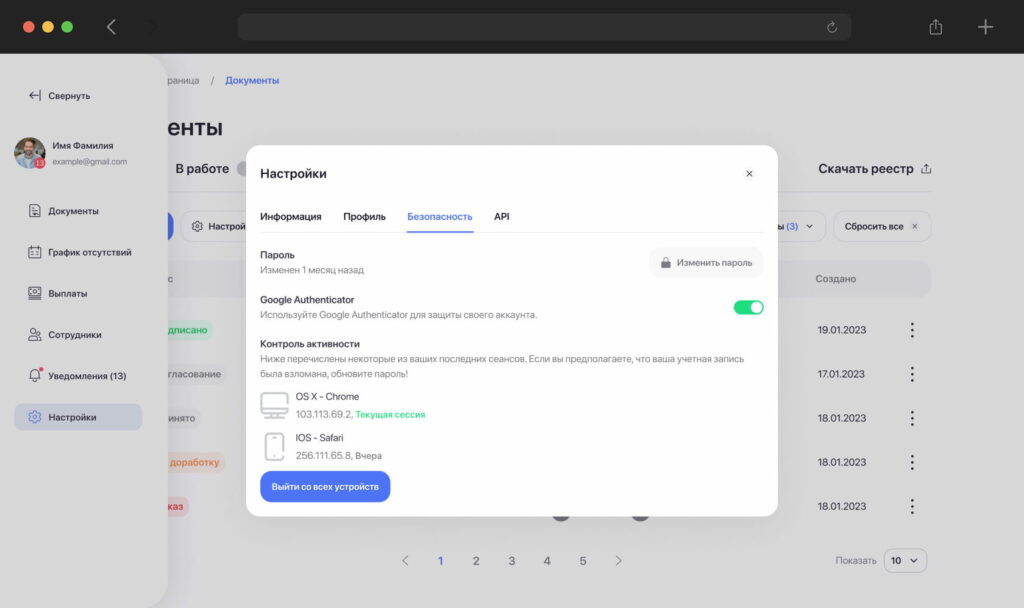Image resolution: width=1024 pixels, height=608 pixels.
Task: Click the Настройки gear icon in sidebar
Action: (x=35, y=417)
